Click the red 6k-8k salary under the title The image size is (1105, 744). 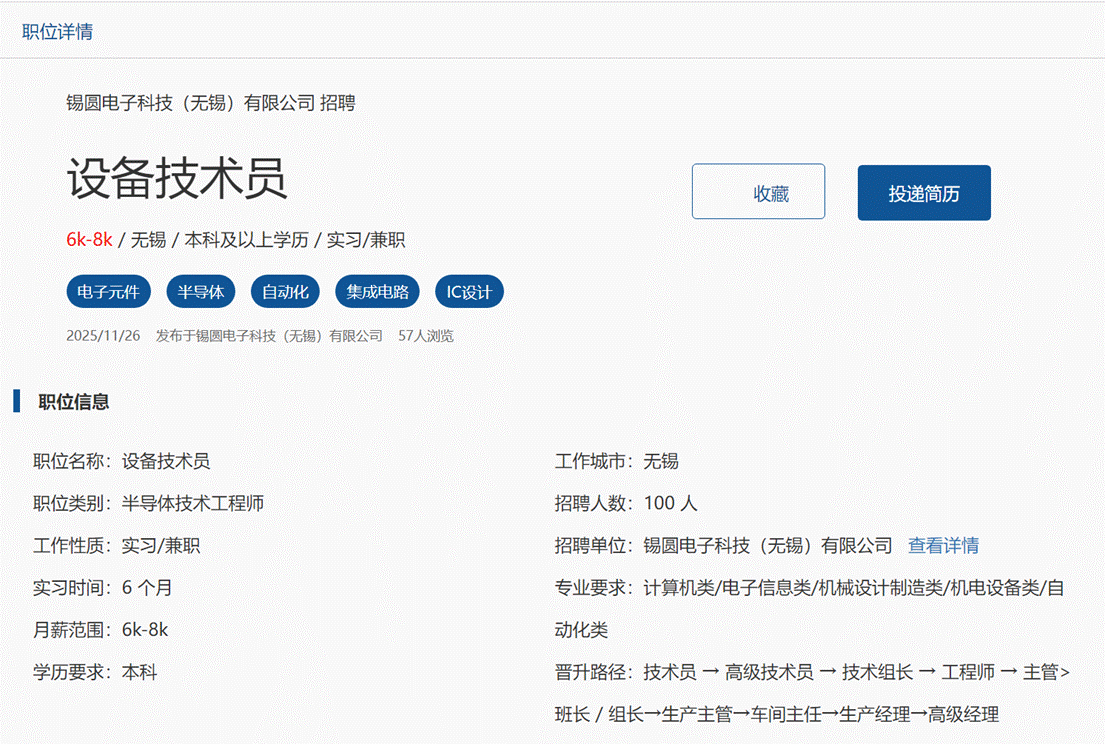tap(89, 240)
